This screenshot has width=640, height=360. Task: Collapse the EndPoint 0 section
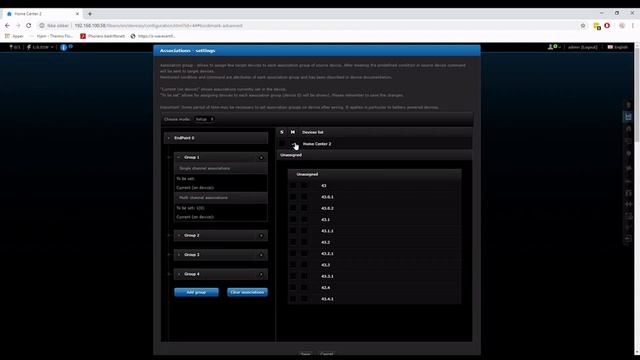pos(169,138)
